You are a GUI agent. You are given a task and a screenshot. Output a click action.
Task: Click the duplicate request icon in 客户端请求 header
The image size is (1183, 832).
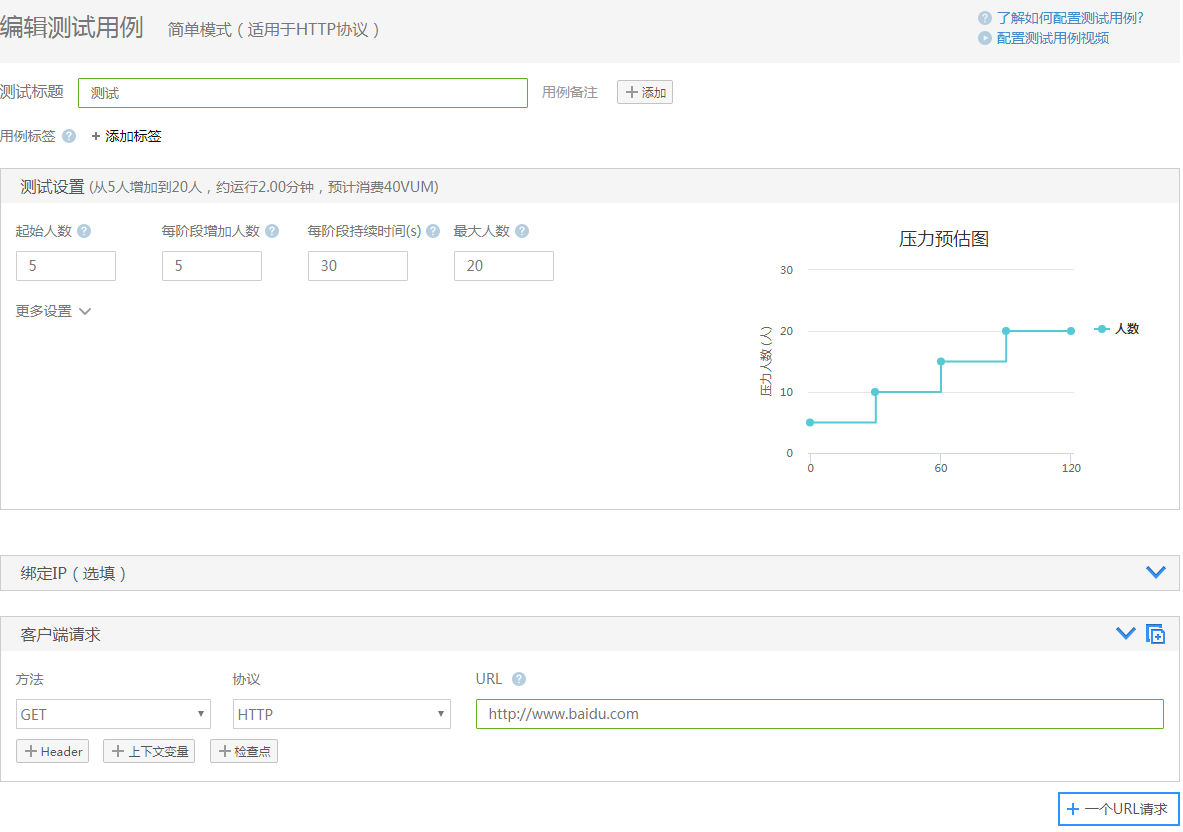[1155, 634]
